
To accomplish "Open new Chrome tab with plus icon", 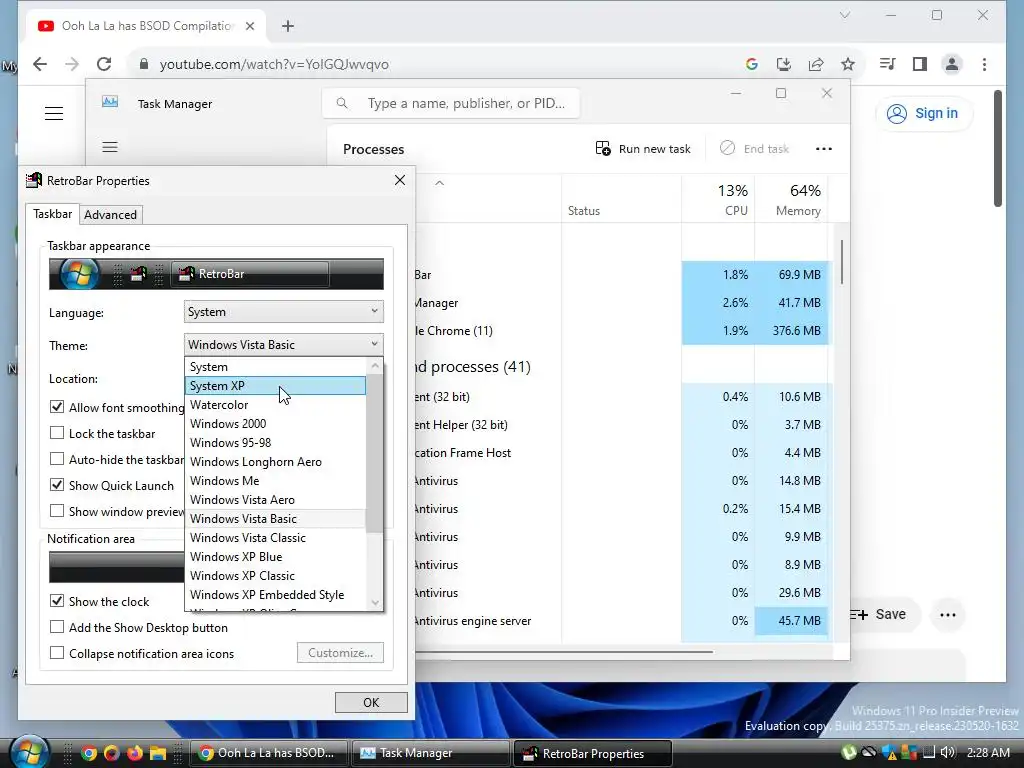I will pos(288,26).
